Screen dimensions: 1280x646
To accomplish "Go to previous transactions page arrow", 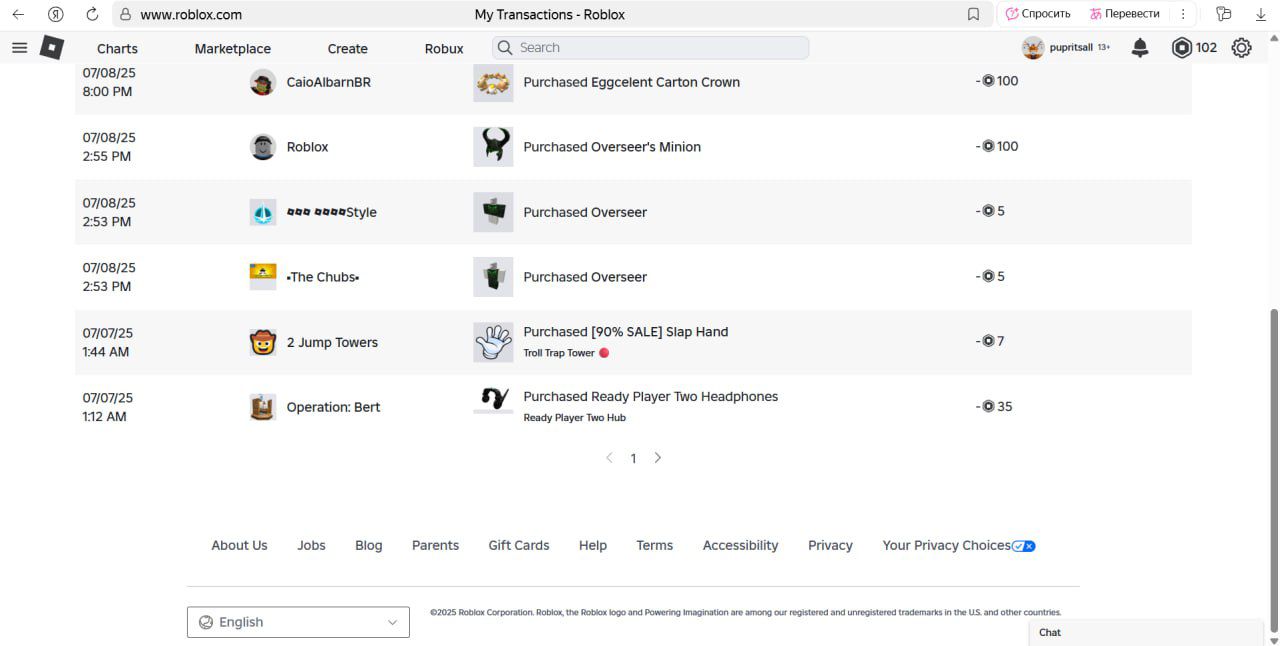I will click(609, 458).
